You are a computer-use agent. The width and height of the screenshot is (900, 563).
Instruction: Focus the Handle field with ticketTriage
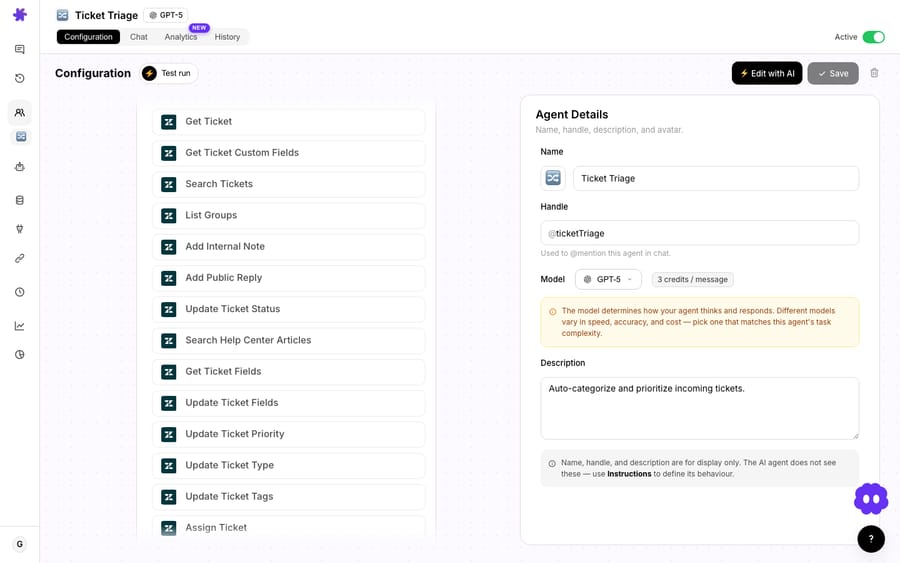coord(700,233)
